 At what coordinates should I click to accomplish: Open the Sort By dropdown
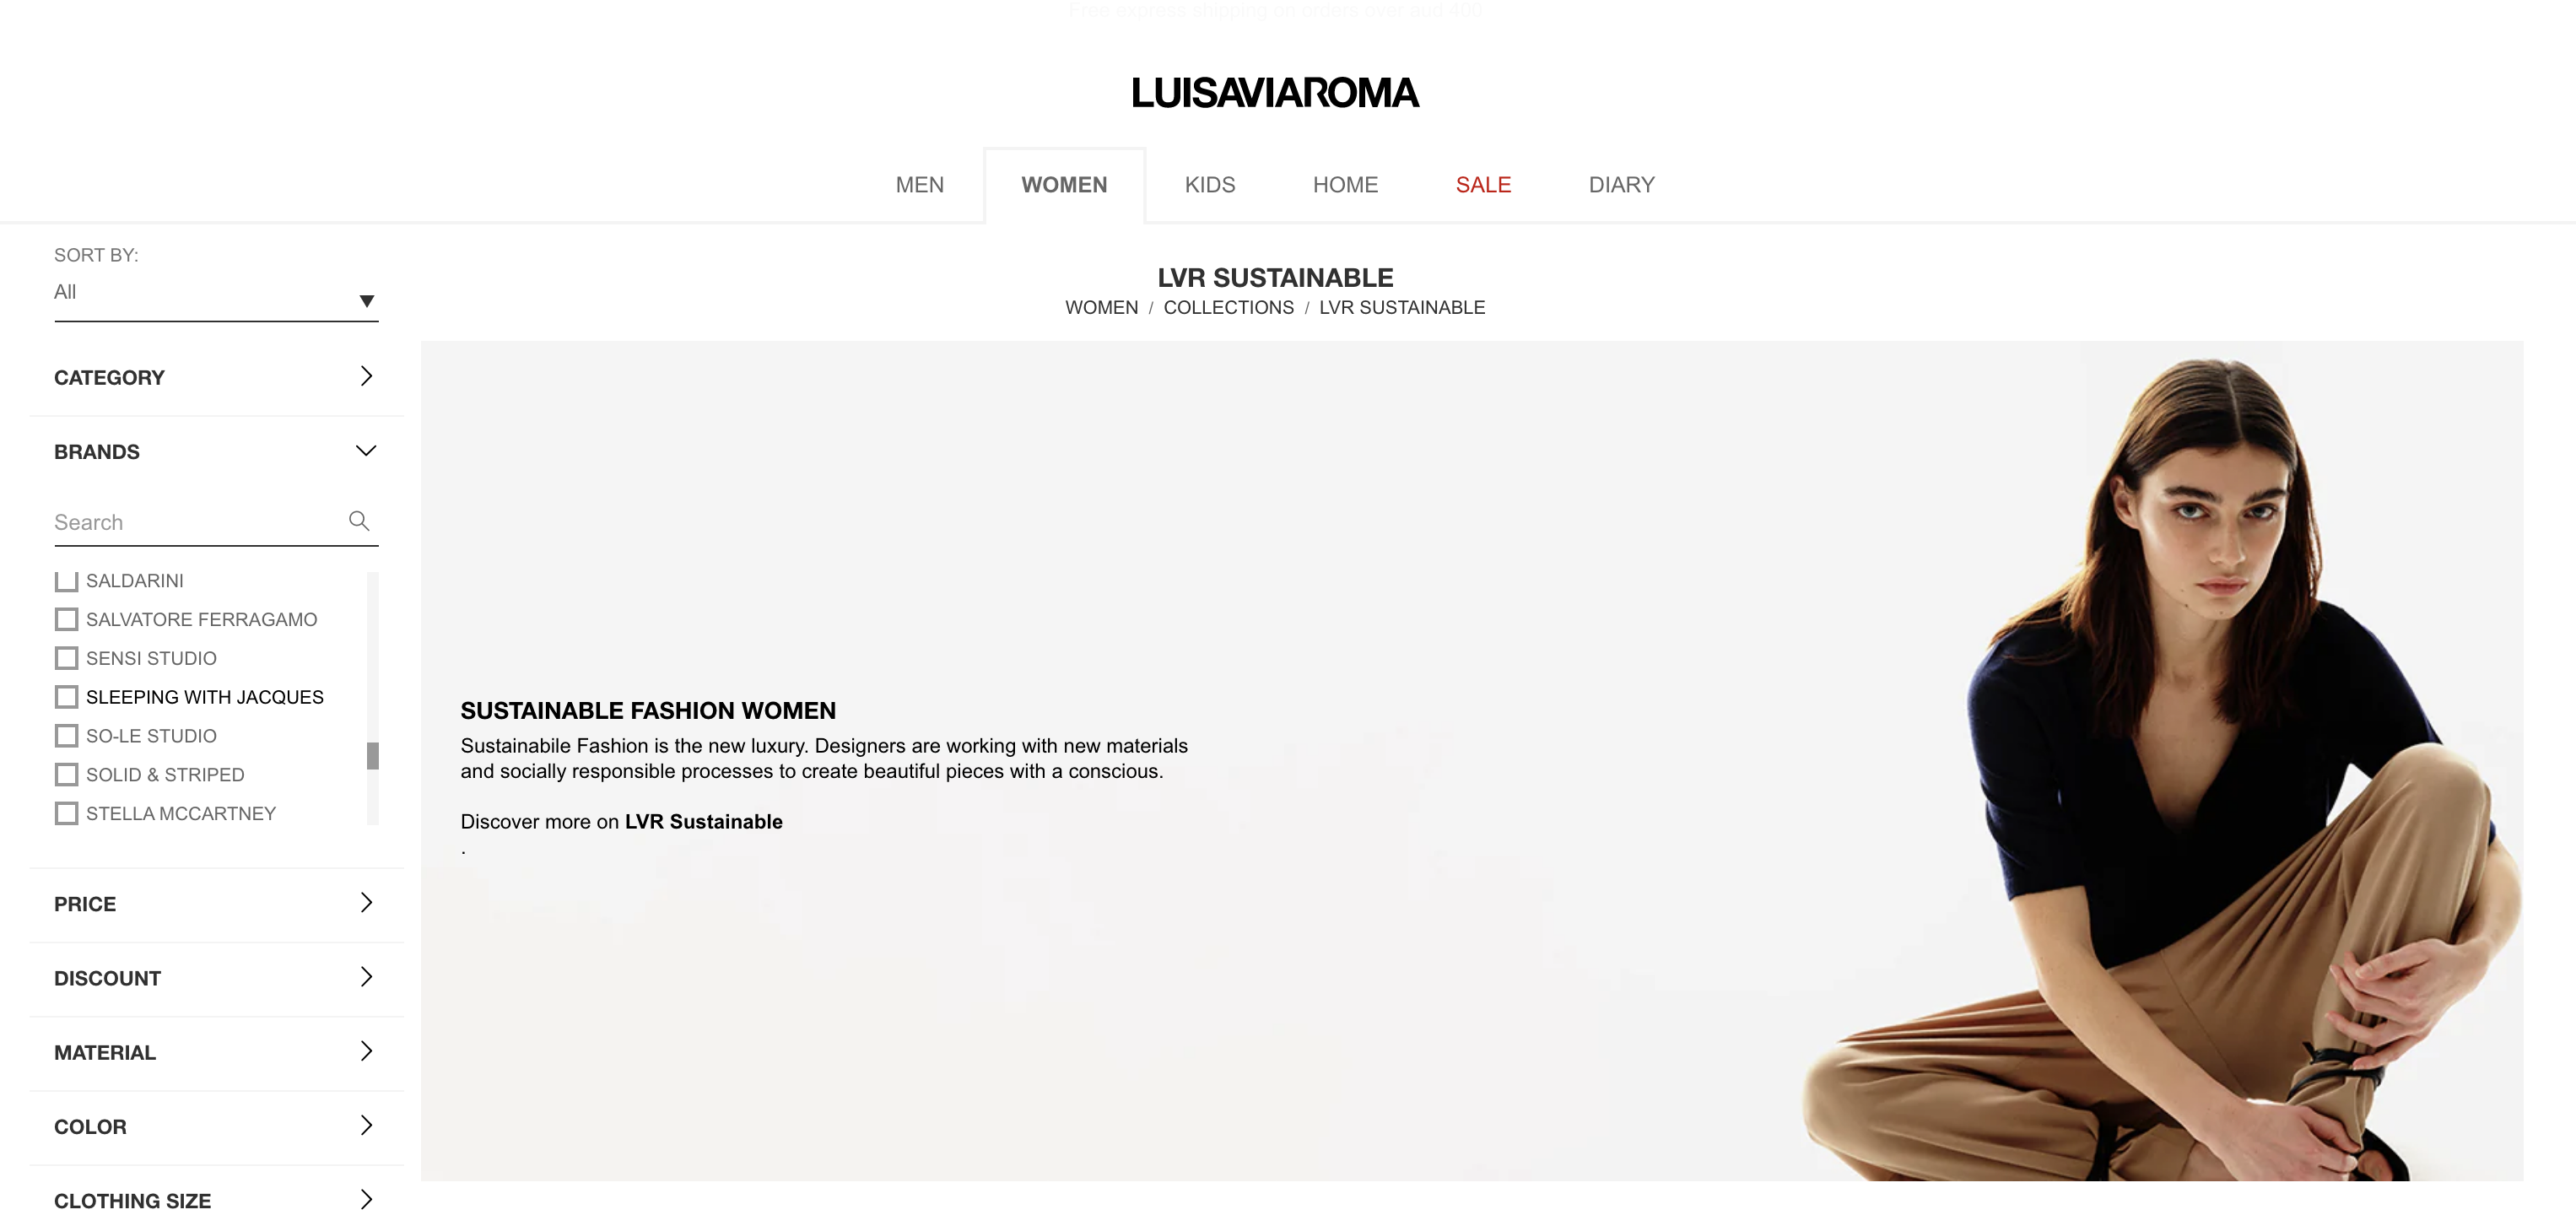coord(216,293)
